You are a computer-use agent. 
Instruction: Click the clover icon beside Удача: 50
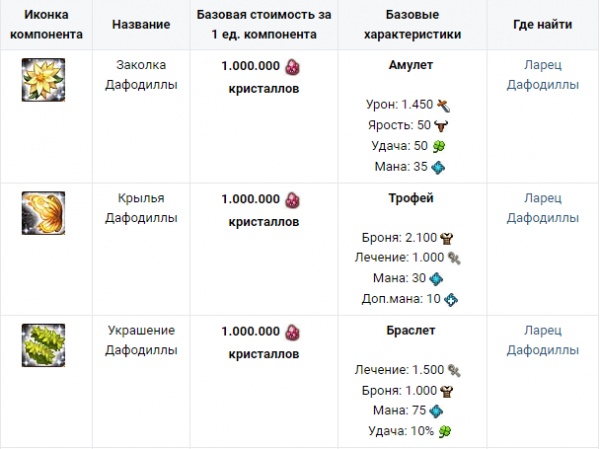438,146
